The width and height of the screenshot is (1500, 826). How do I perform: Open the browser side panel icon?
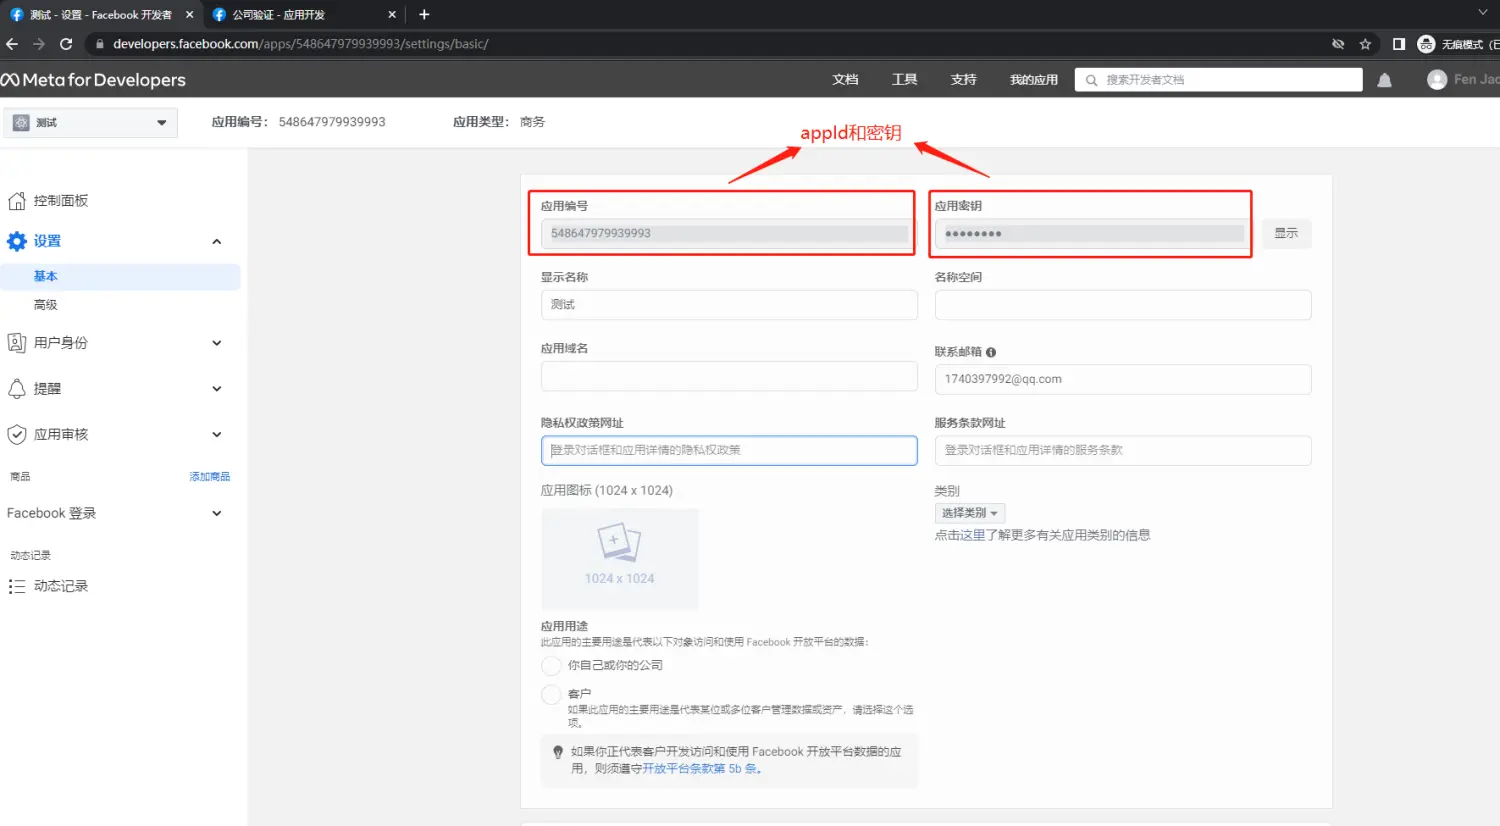tap(1399, 44)
